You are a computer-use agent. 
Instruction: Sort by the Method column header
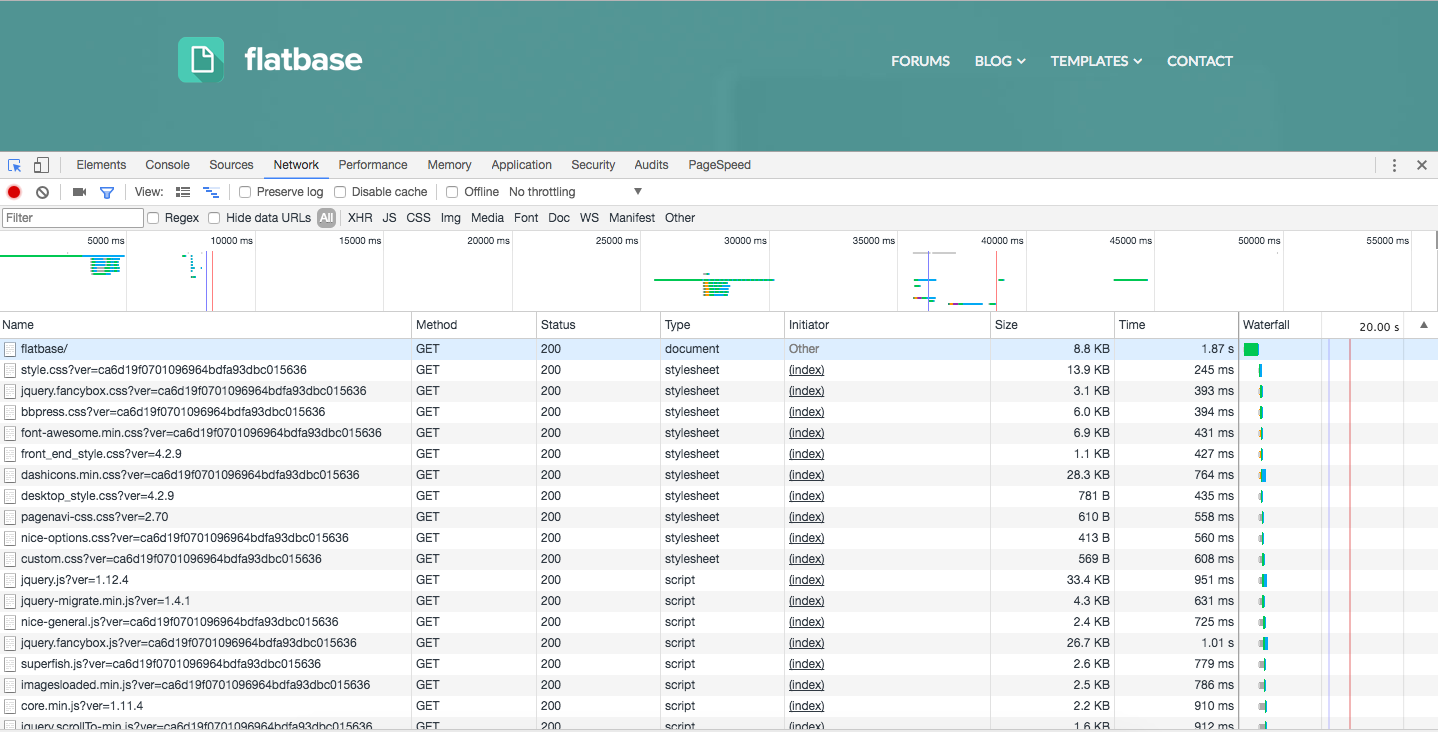point(474,325)
